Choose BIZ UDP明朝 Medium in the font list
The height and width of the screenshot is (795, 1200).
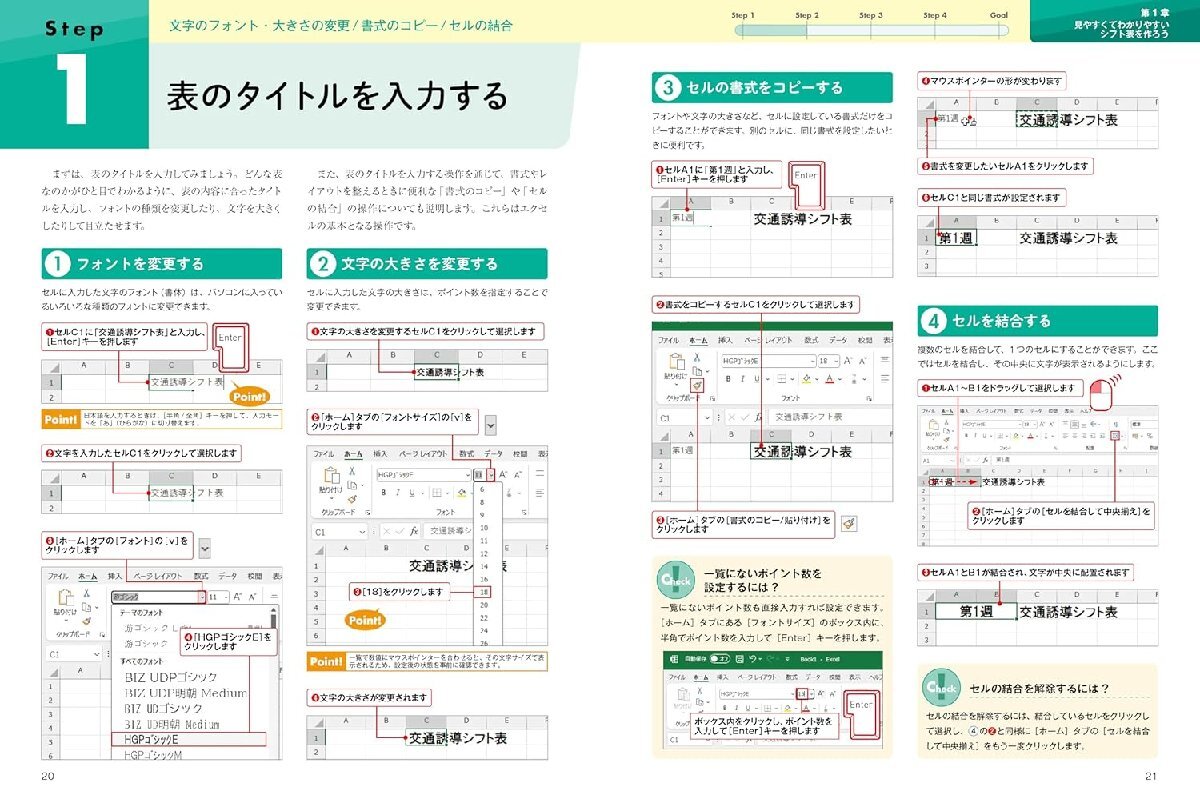point(186,693)
